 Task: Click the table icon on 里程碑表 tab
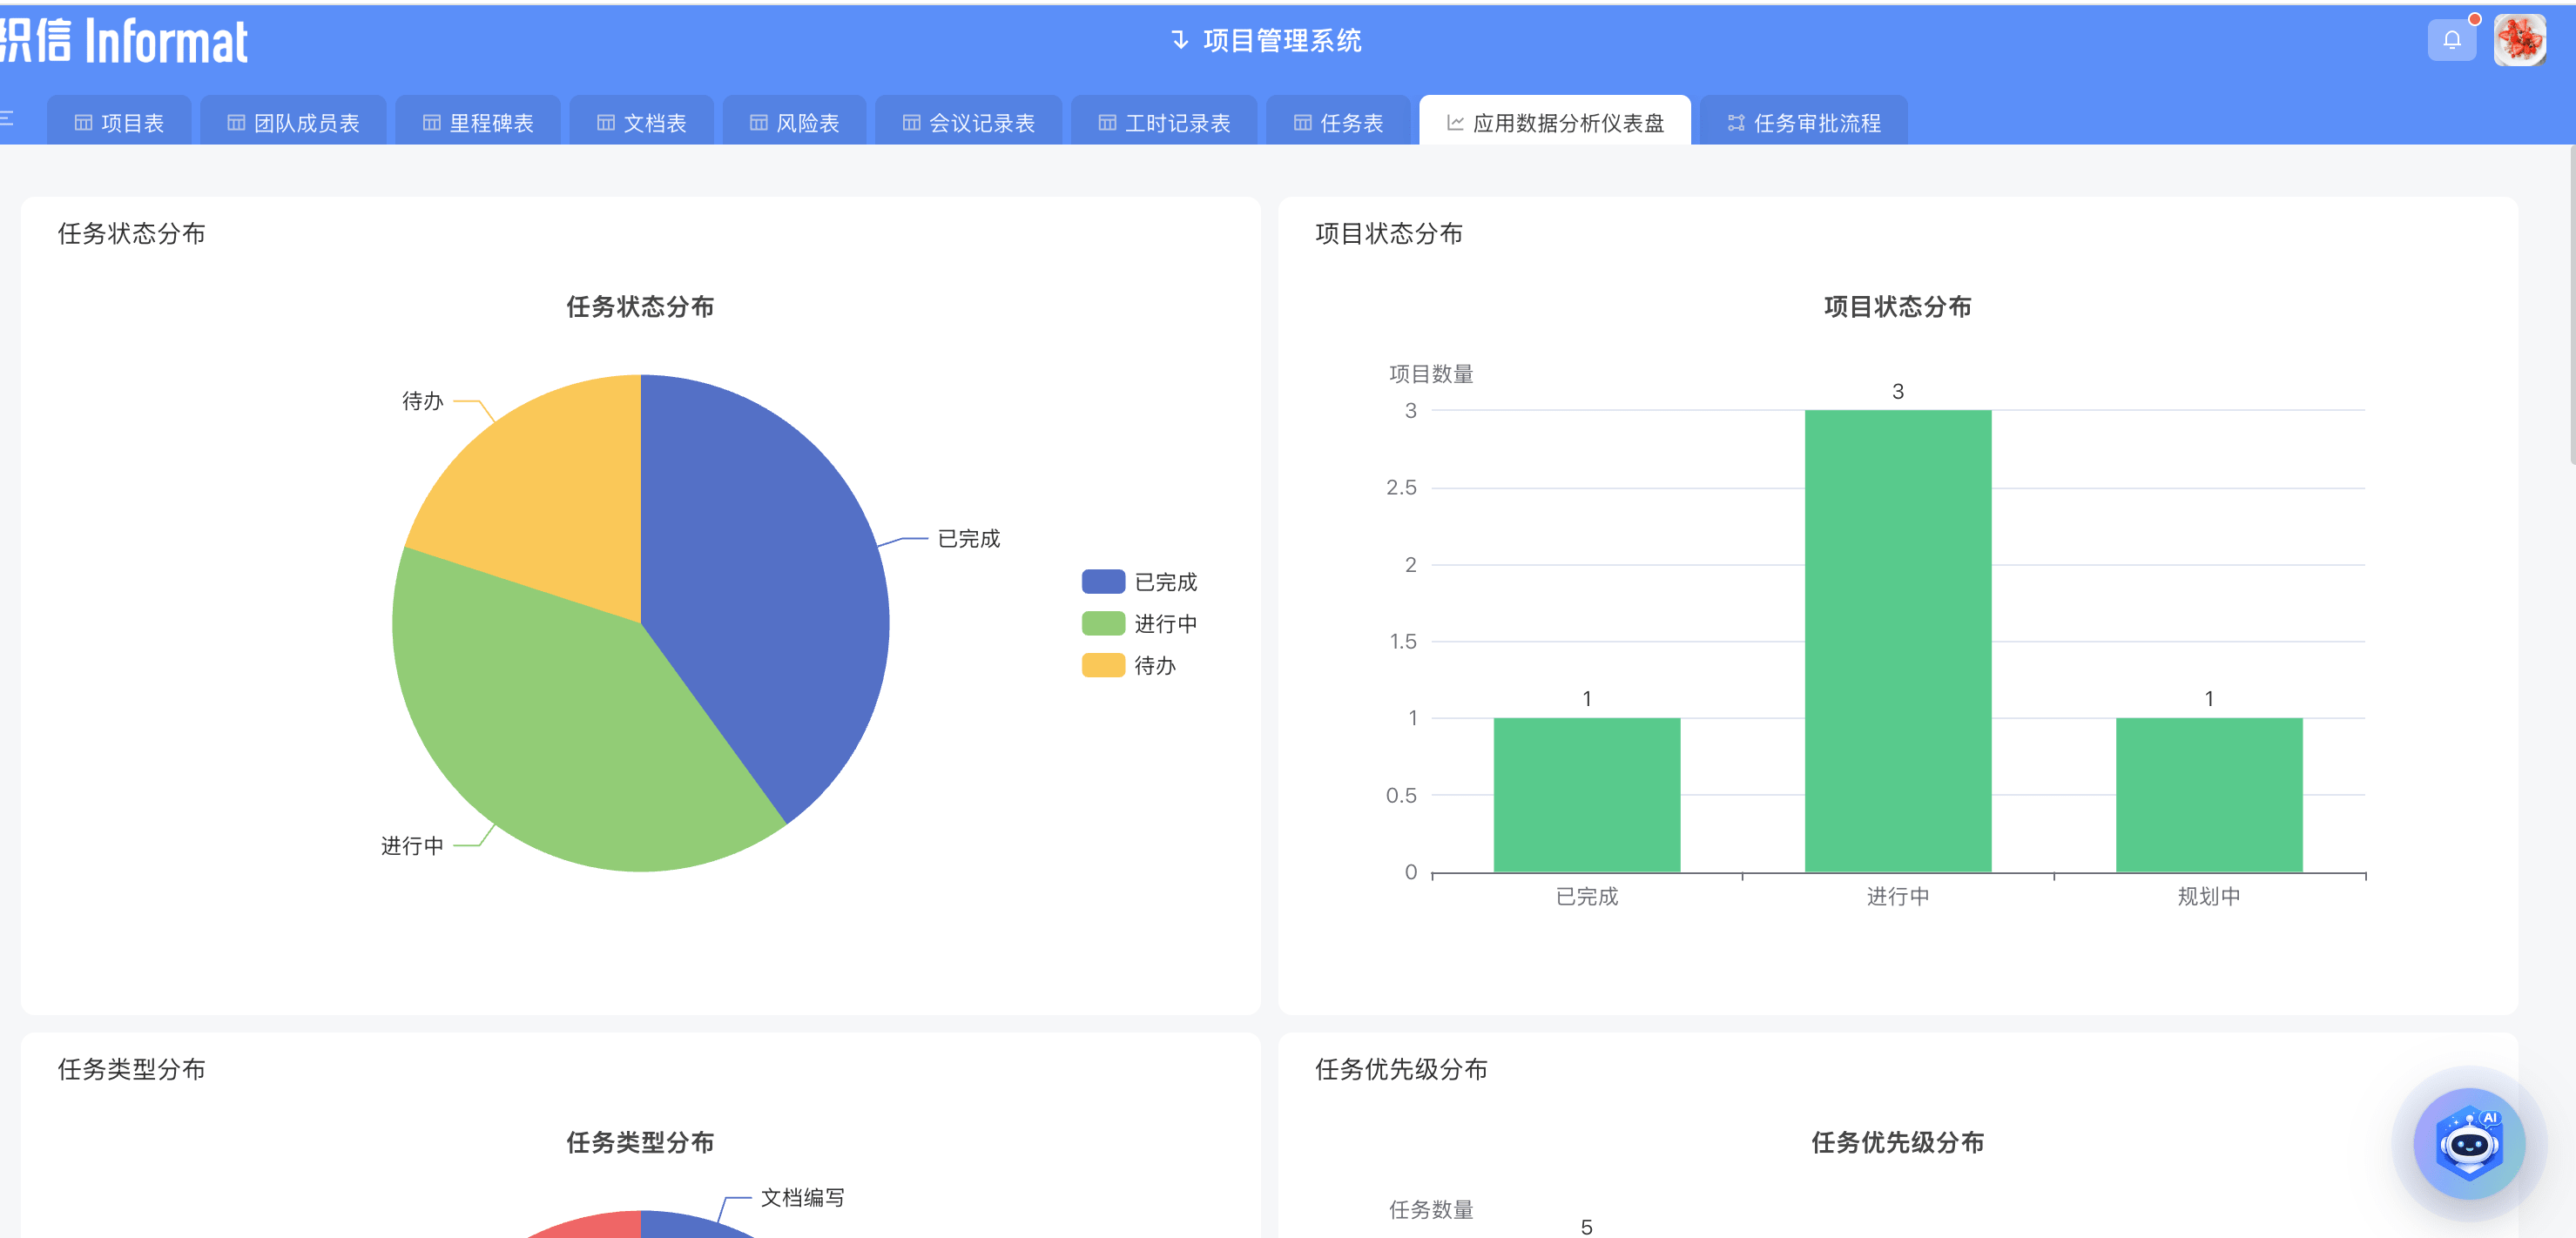pos(431,123)
